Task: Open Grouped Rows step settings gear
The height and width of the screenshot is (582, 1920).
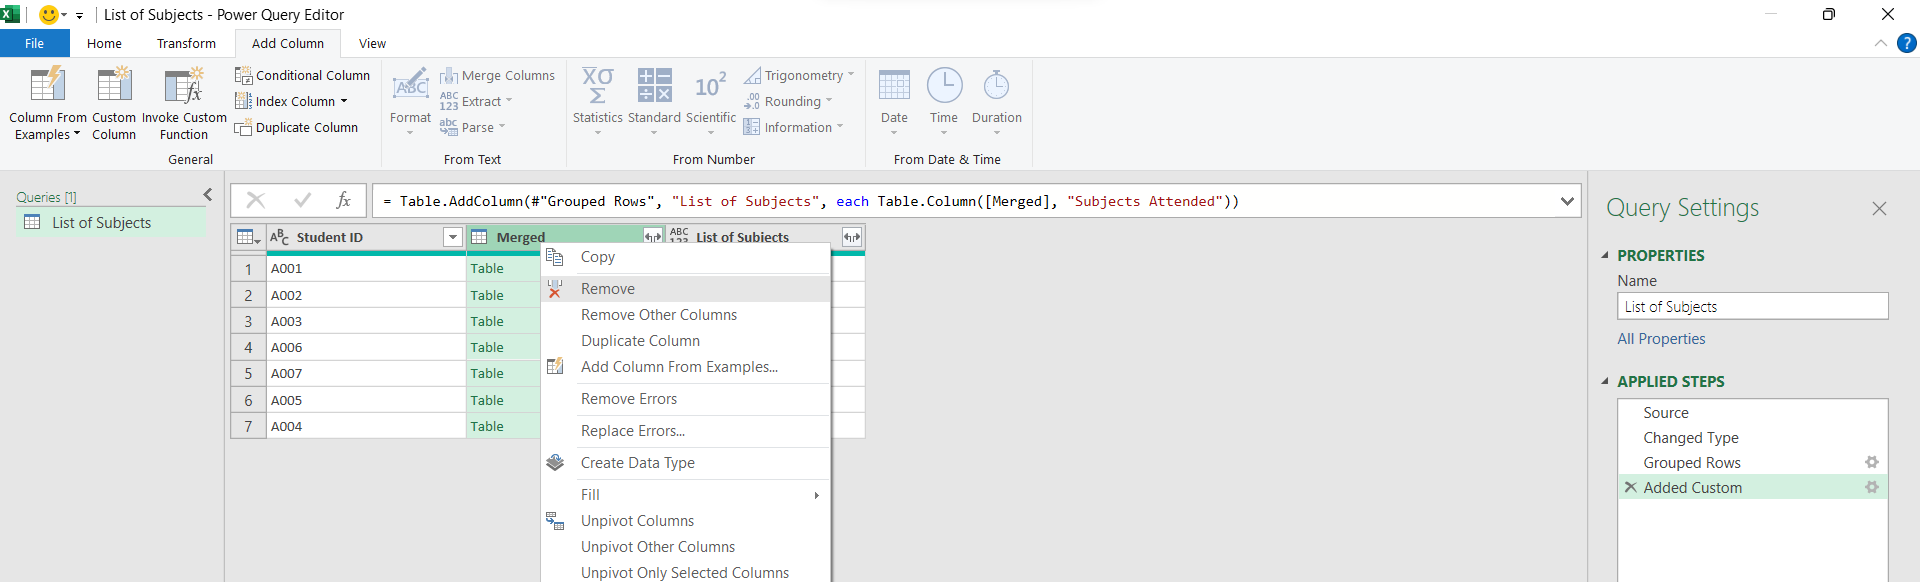Action: tap(1872, 462)
